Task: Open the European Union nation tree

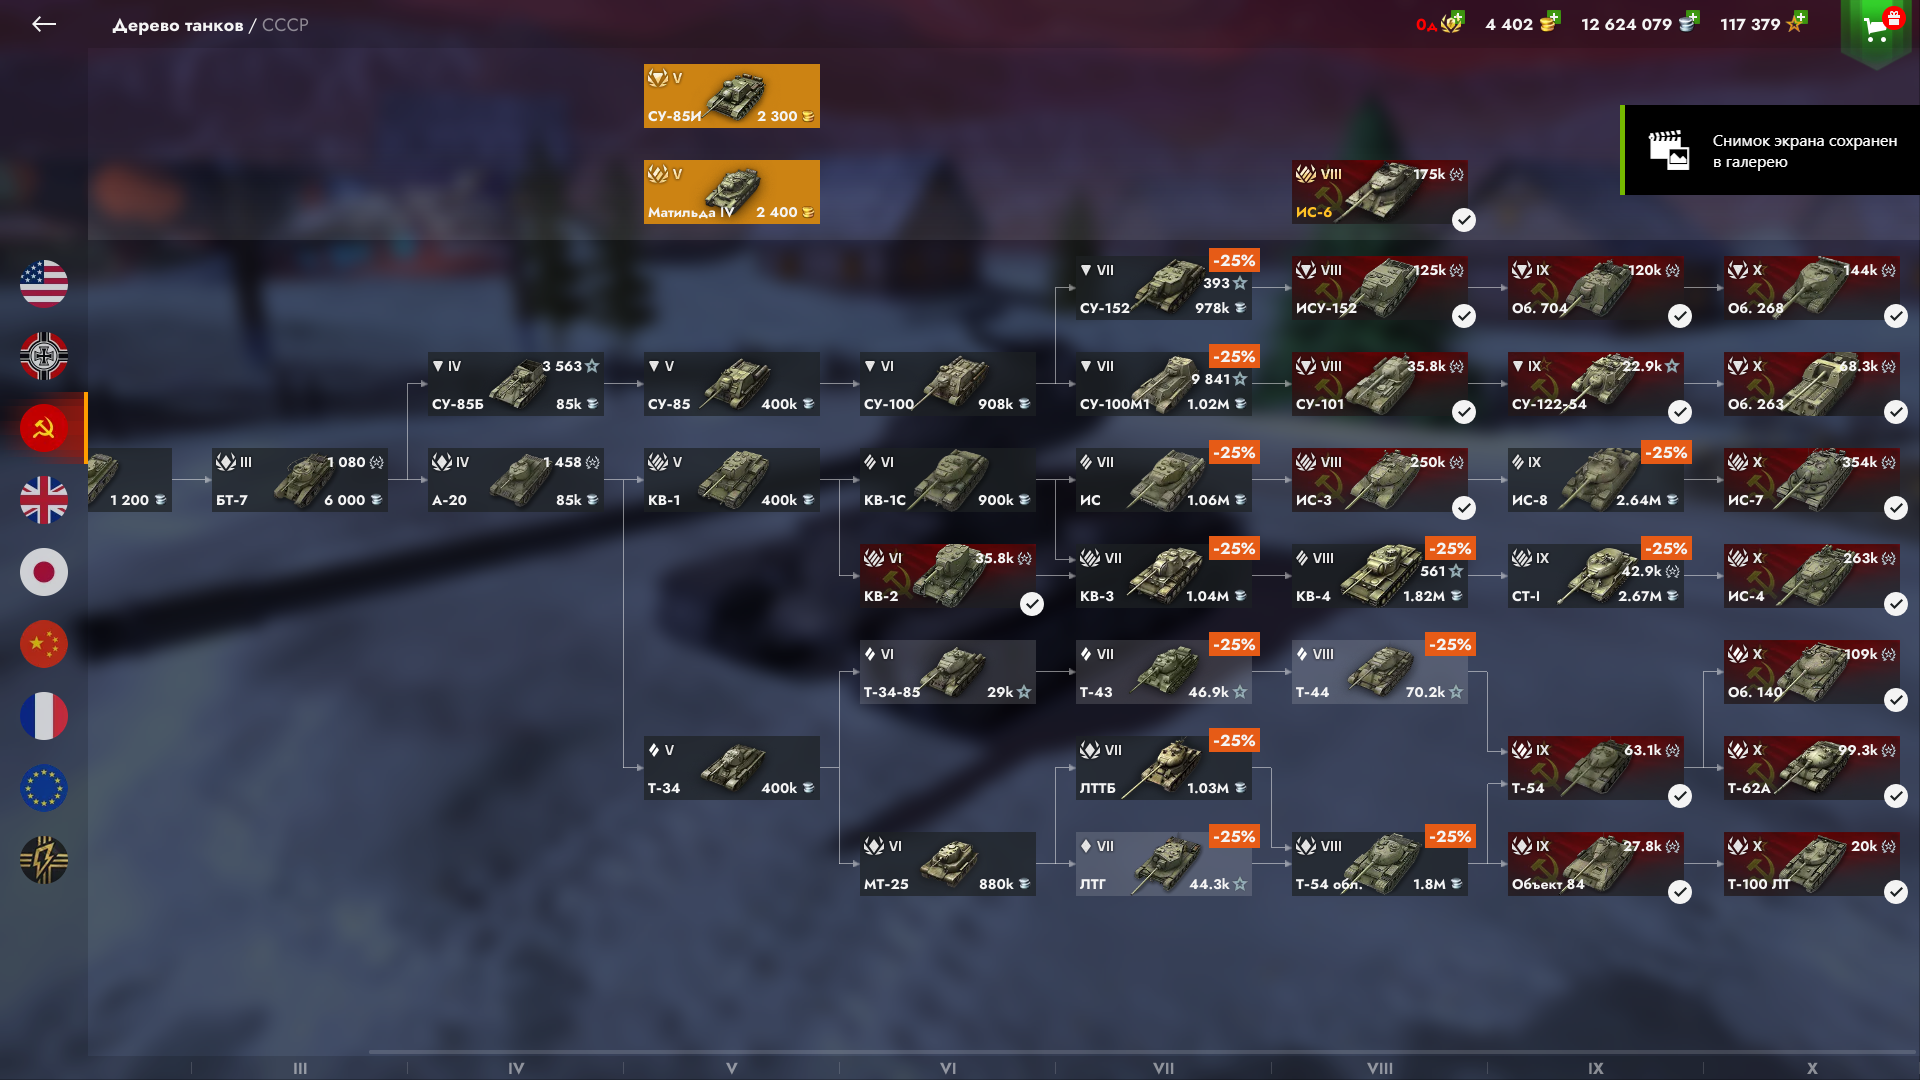Action: (x=44, y=788)
